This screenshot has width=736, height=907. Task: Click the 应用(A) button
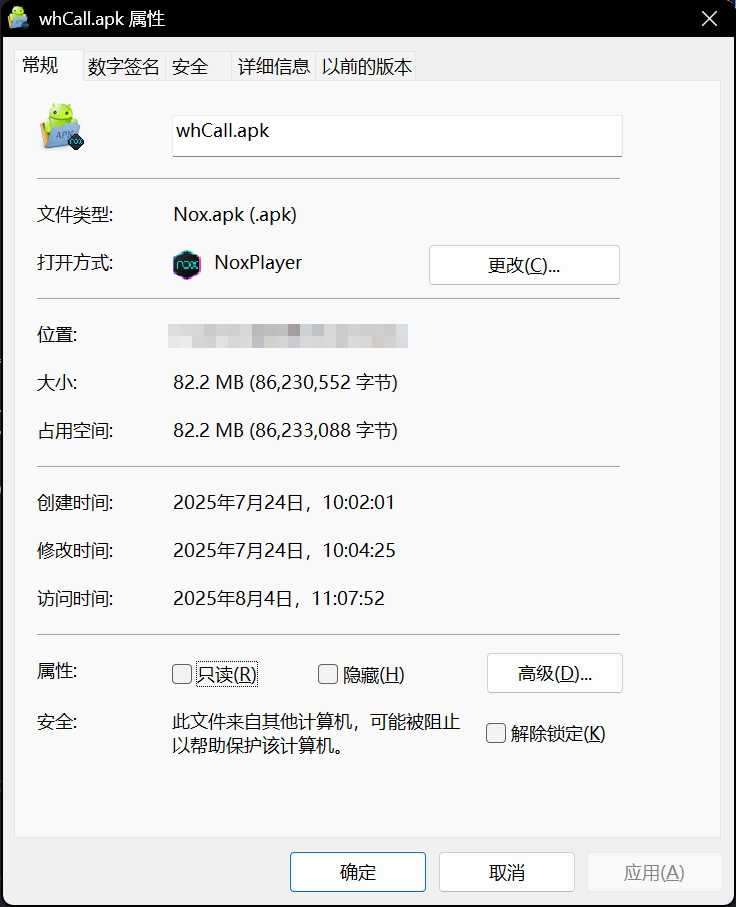pyautogui.click(x=654, y=872)
